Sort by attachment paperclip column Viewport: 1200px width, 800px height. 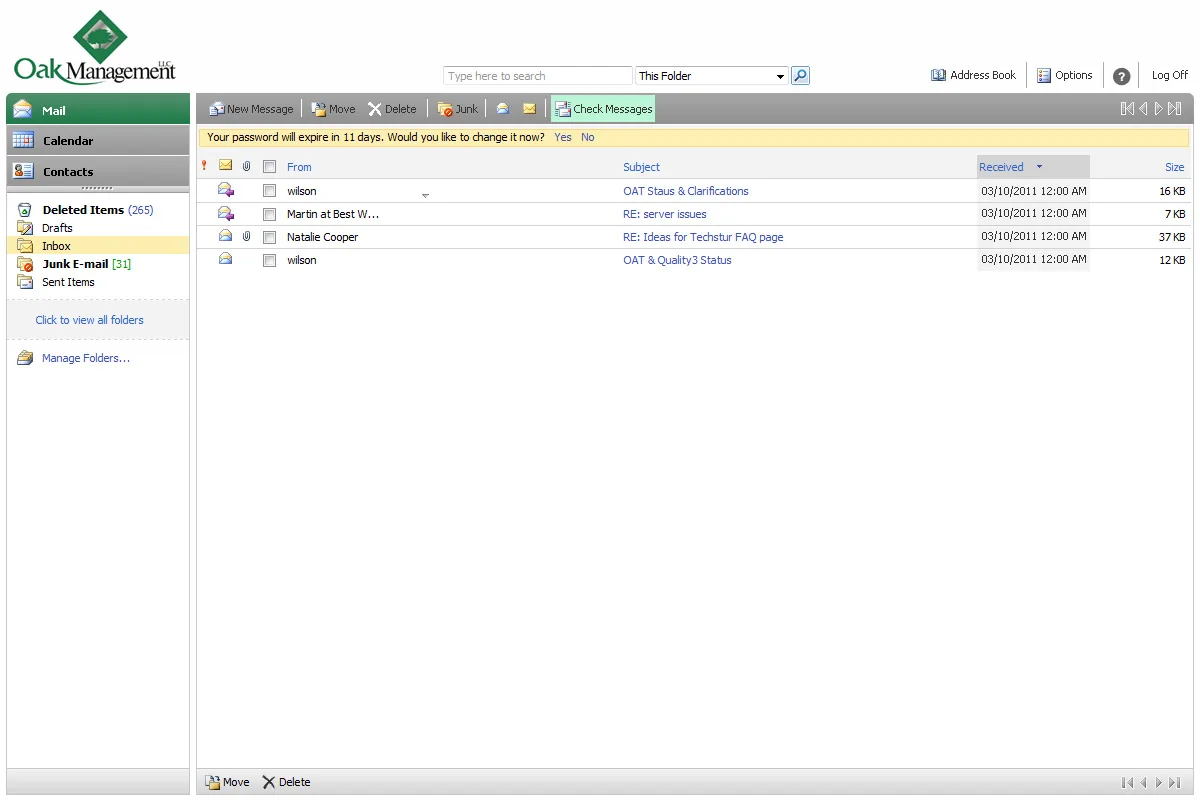[x=247, y=166]
